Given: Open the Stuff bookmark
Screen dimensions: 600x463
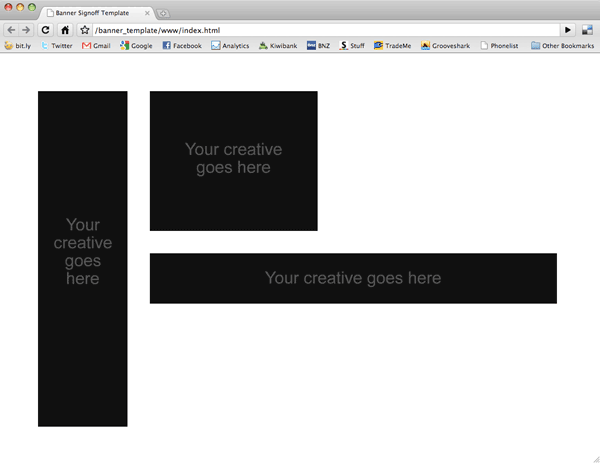Looking at the screenshot, I should pyautogui.click(x=352, y=46).
